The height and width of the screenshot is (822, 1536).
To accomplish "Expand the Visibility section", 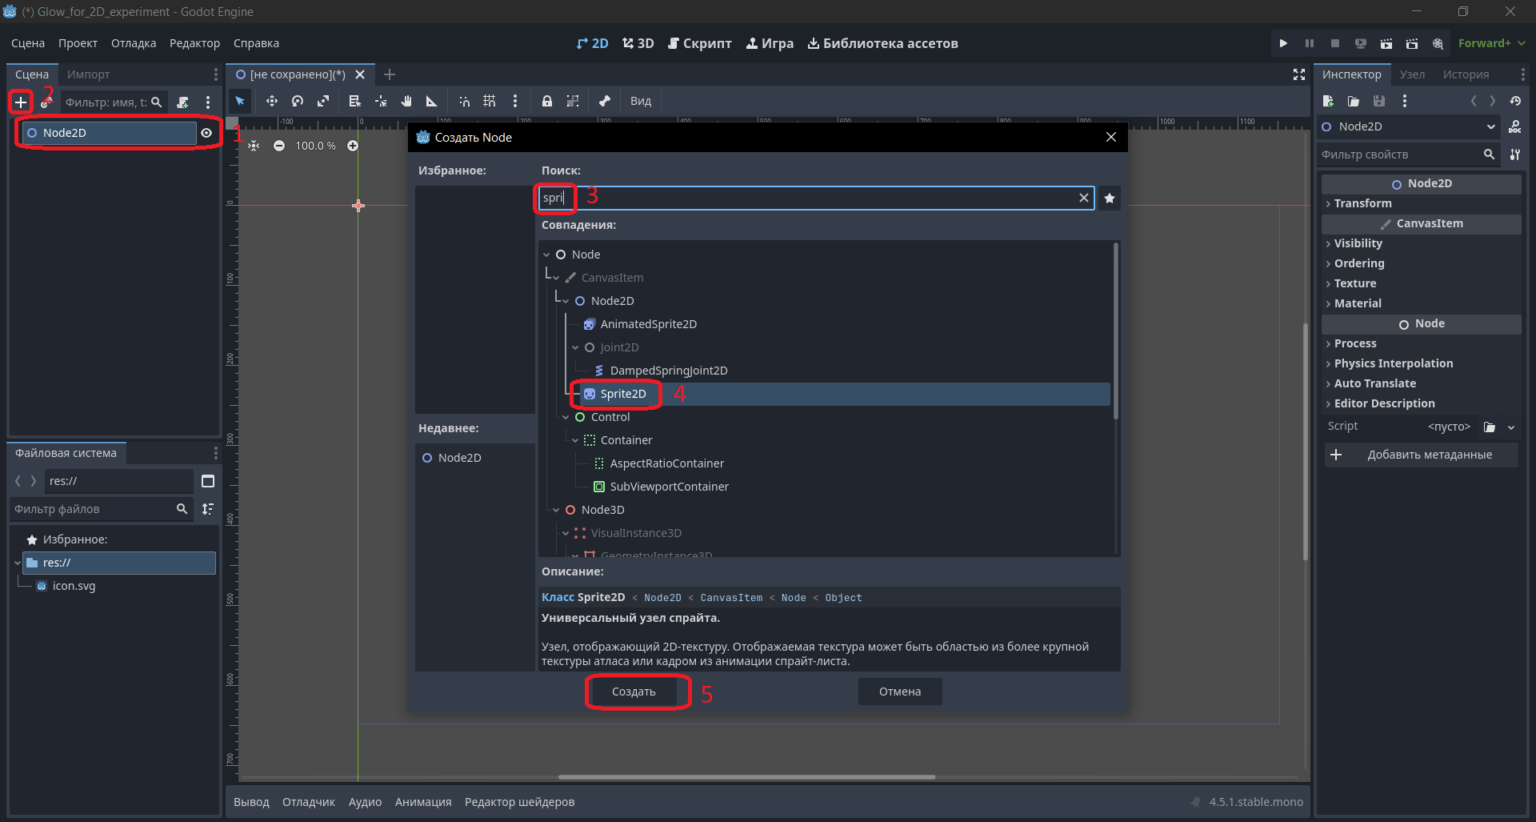I will (1421, 243).
